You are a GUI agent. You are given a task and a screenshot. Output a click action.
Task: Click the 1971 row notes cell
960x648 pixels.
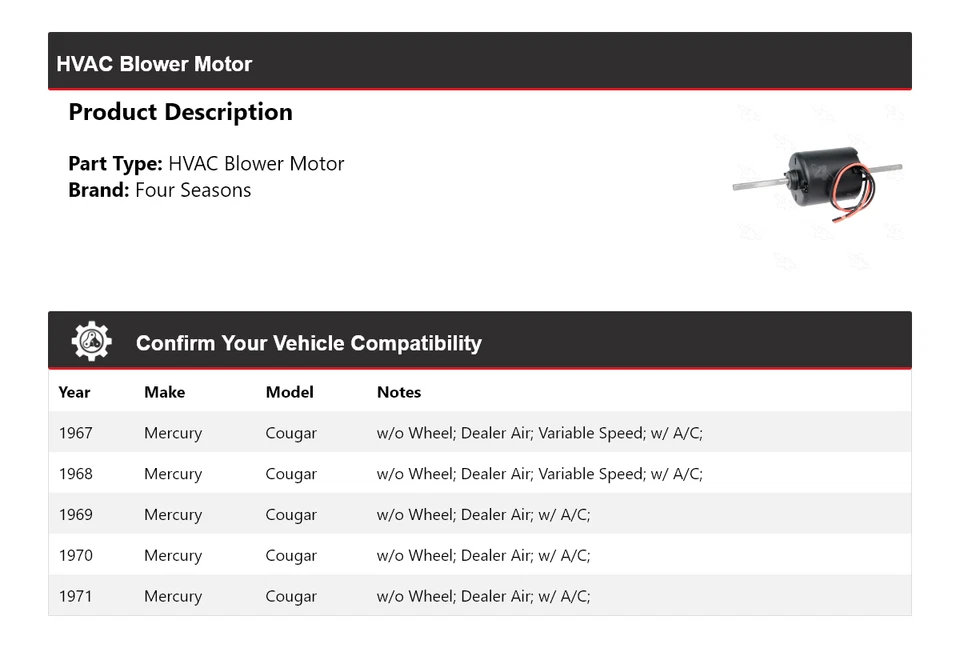483,597
